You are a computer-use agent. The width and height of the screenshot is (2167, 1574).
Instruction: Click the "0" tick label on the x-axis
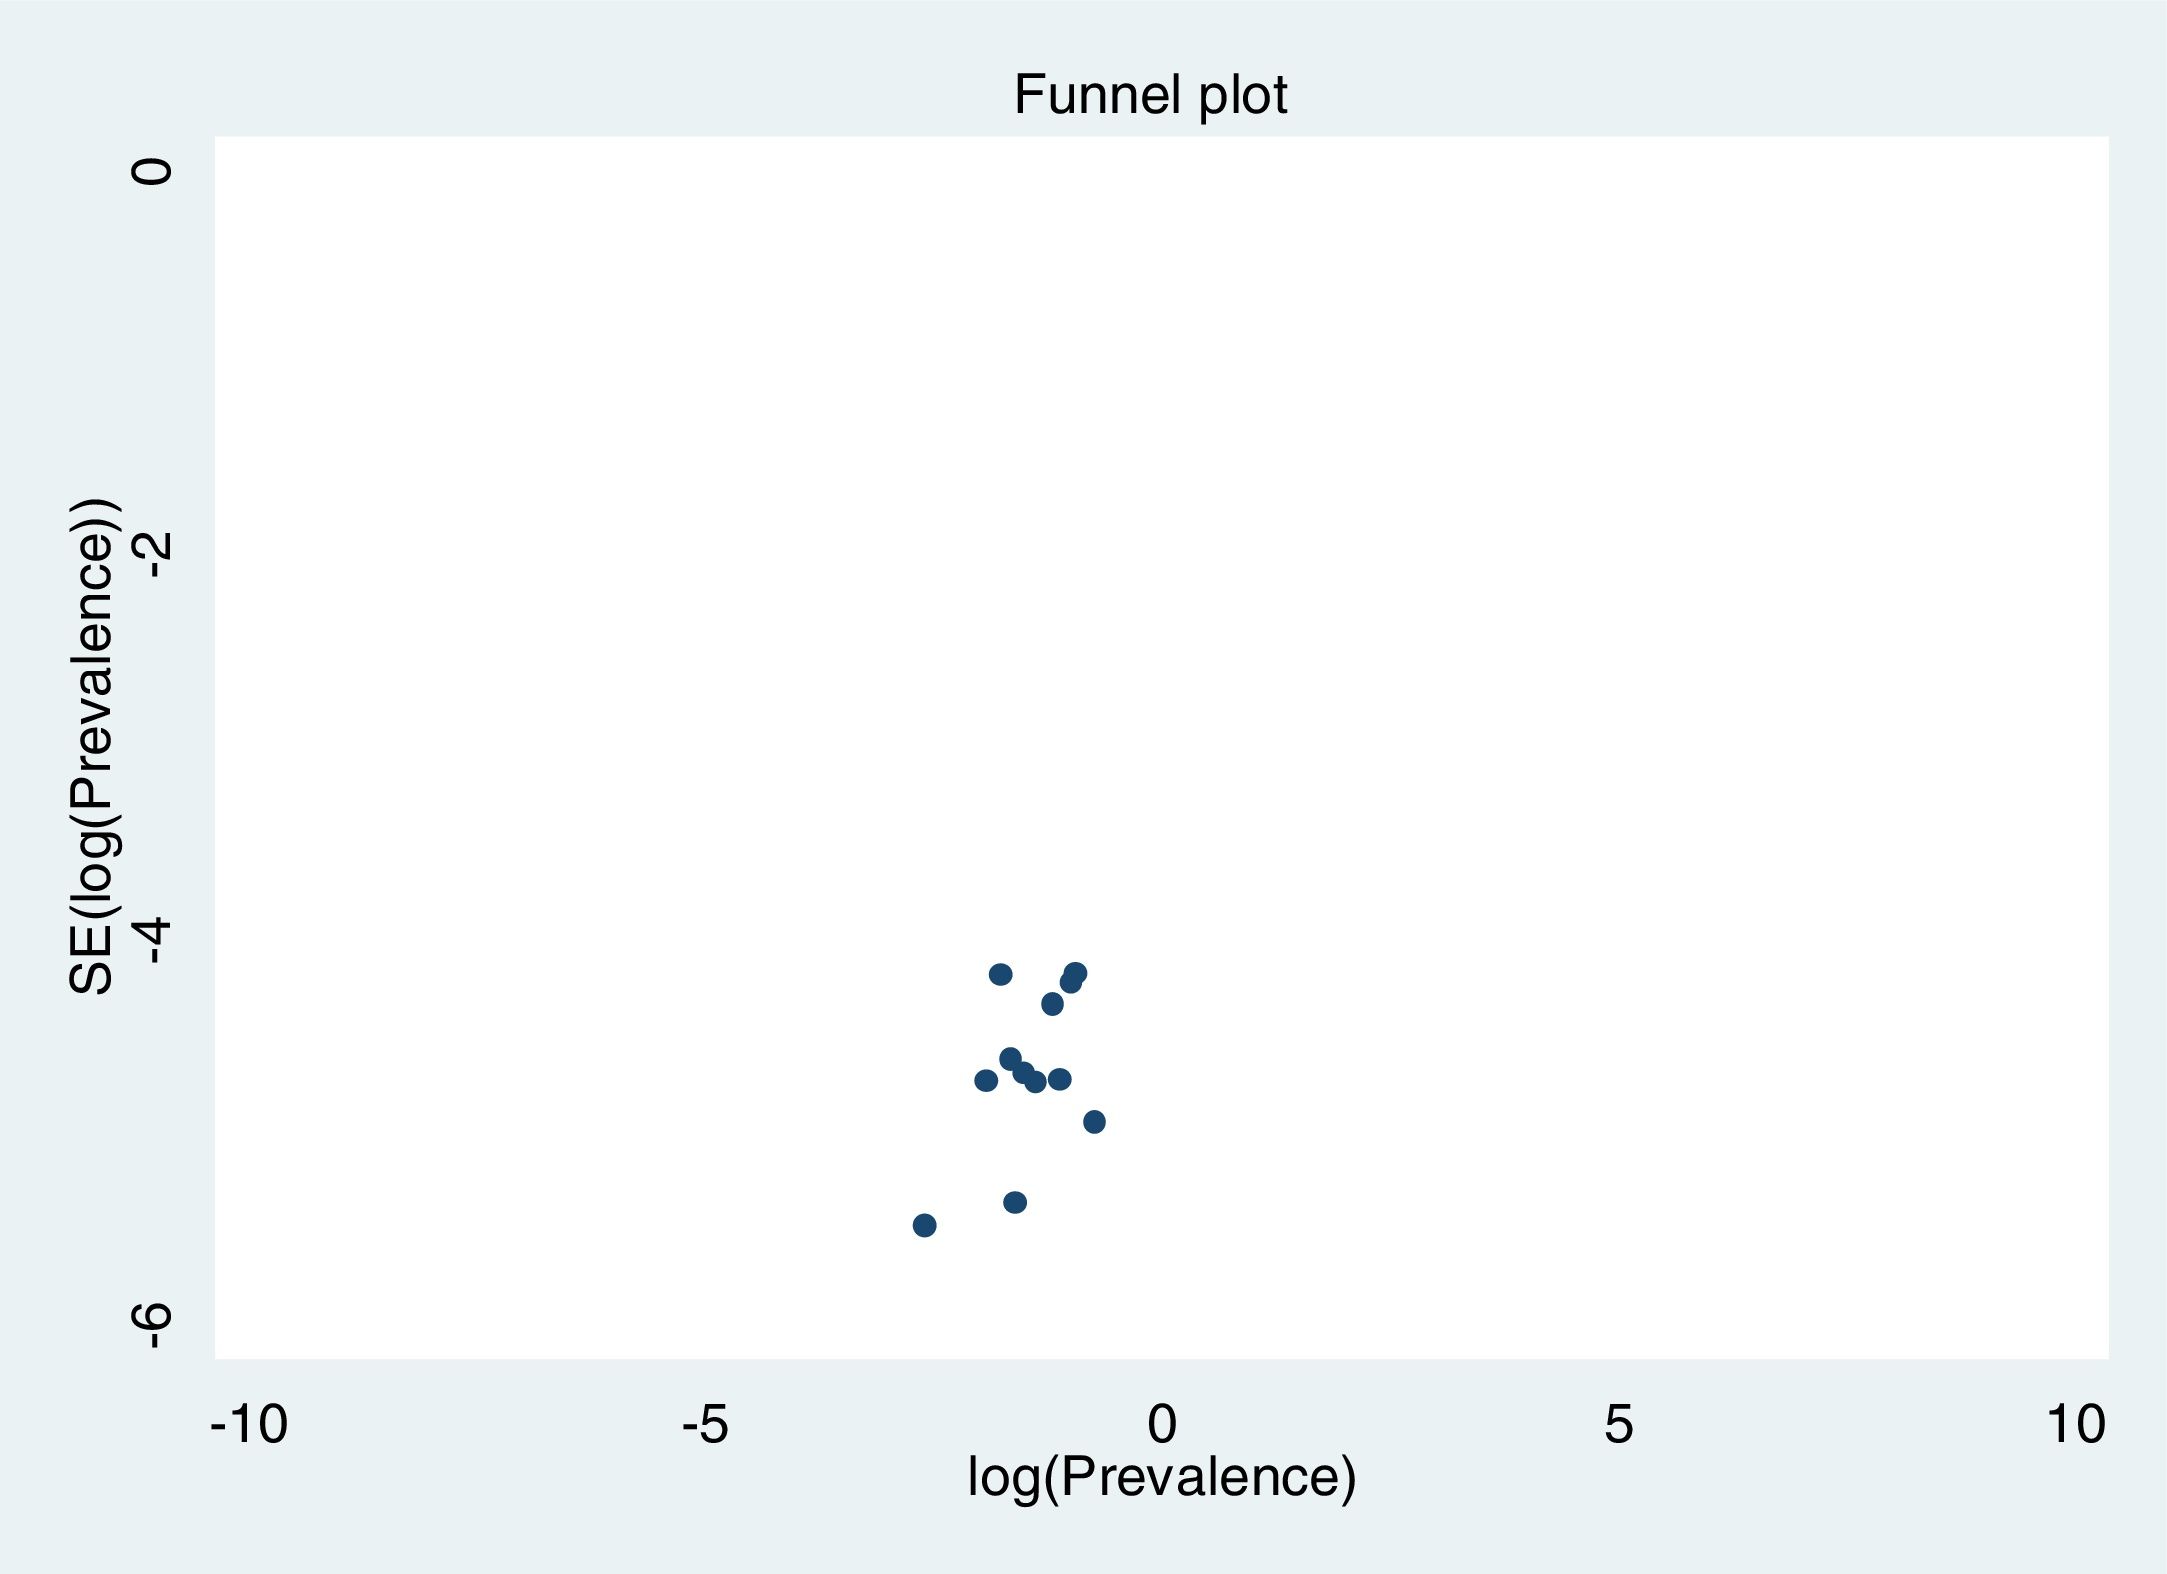1162,1424
